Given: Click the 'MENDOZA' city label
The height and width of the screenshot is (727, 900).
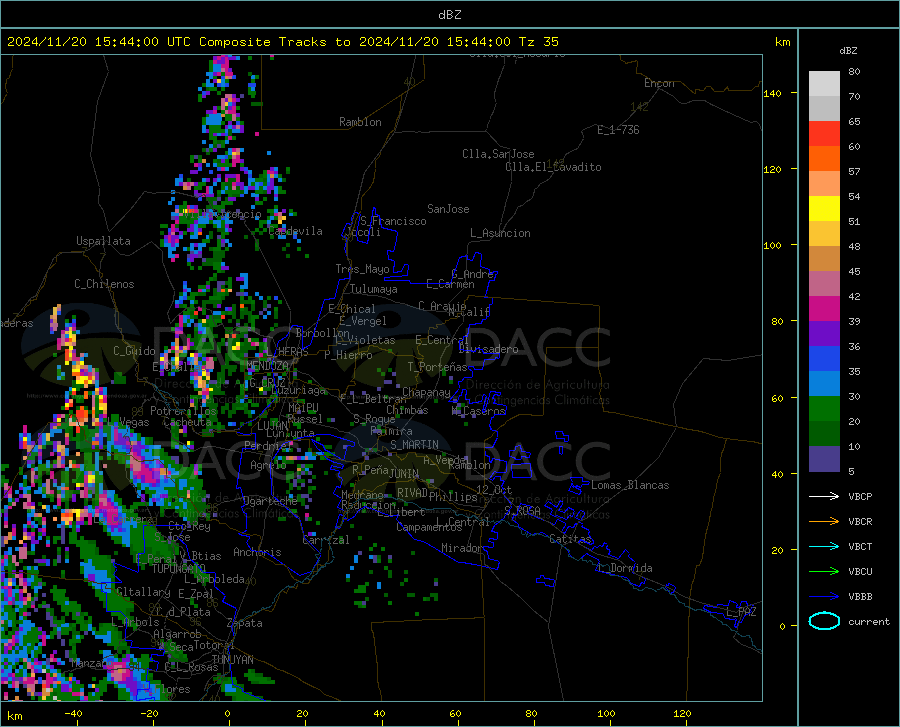Looking at the screenshot, I should 267,365.
